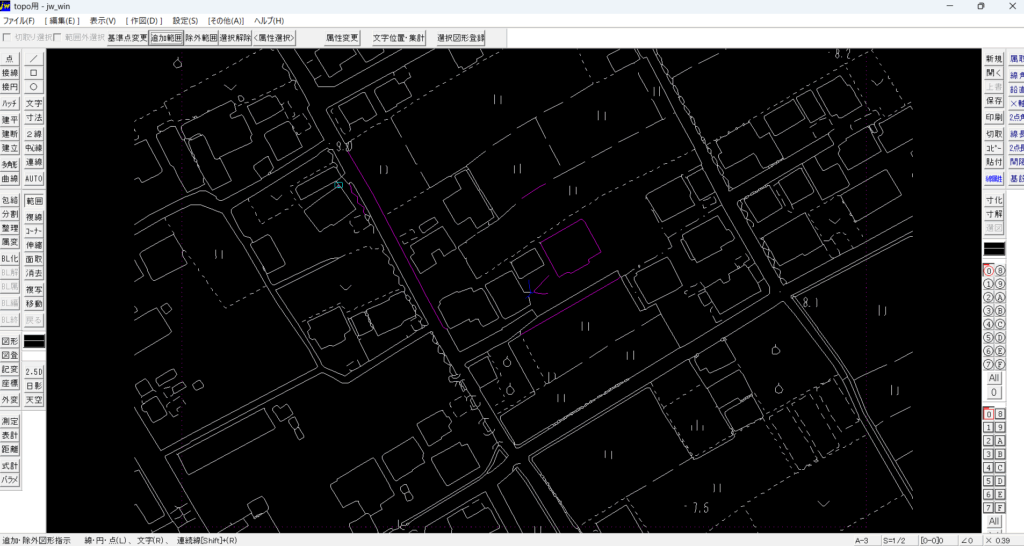Viewport: 1024px width, 546px height.
Task: Select the 複写 copy tool
Action: click(34, 289)
